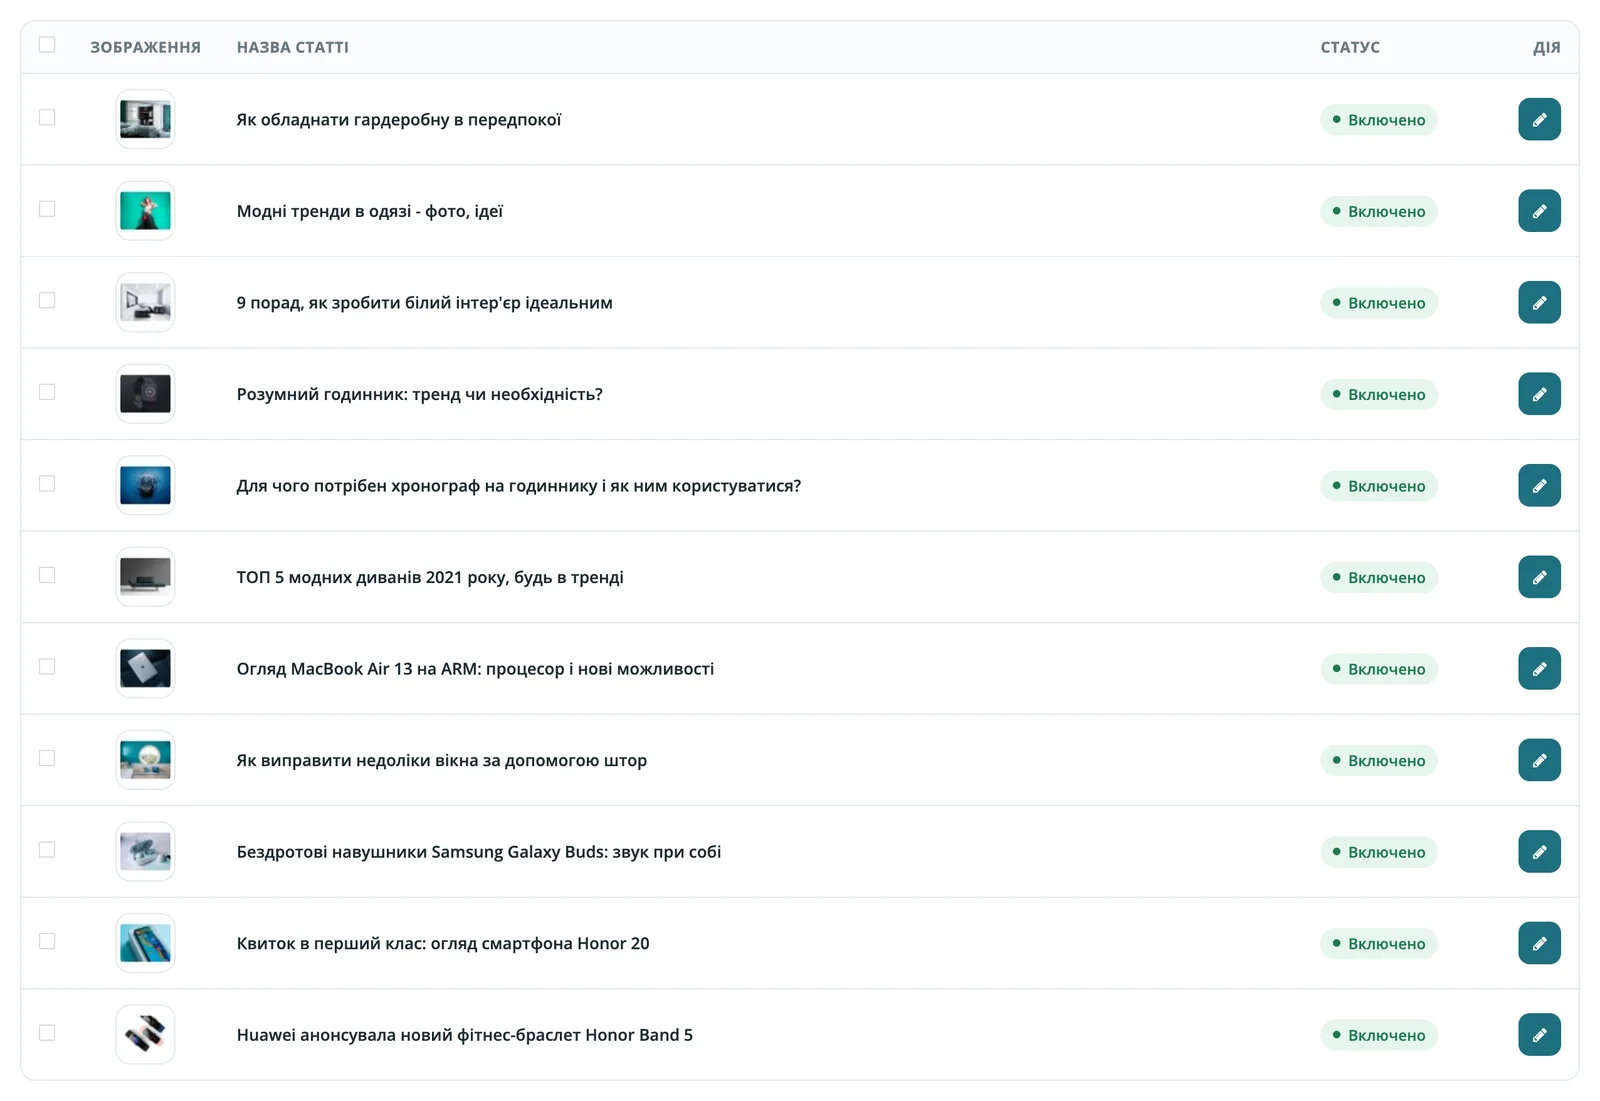Open 'Для чого потрібен хронограф' article title
The image size is (1600, 1101).
519,486
